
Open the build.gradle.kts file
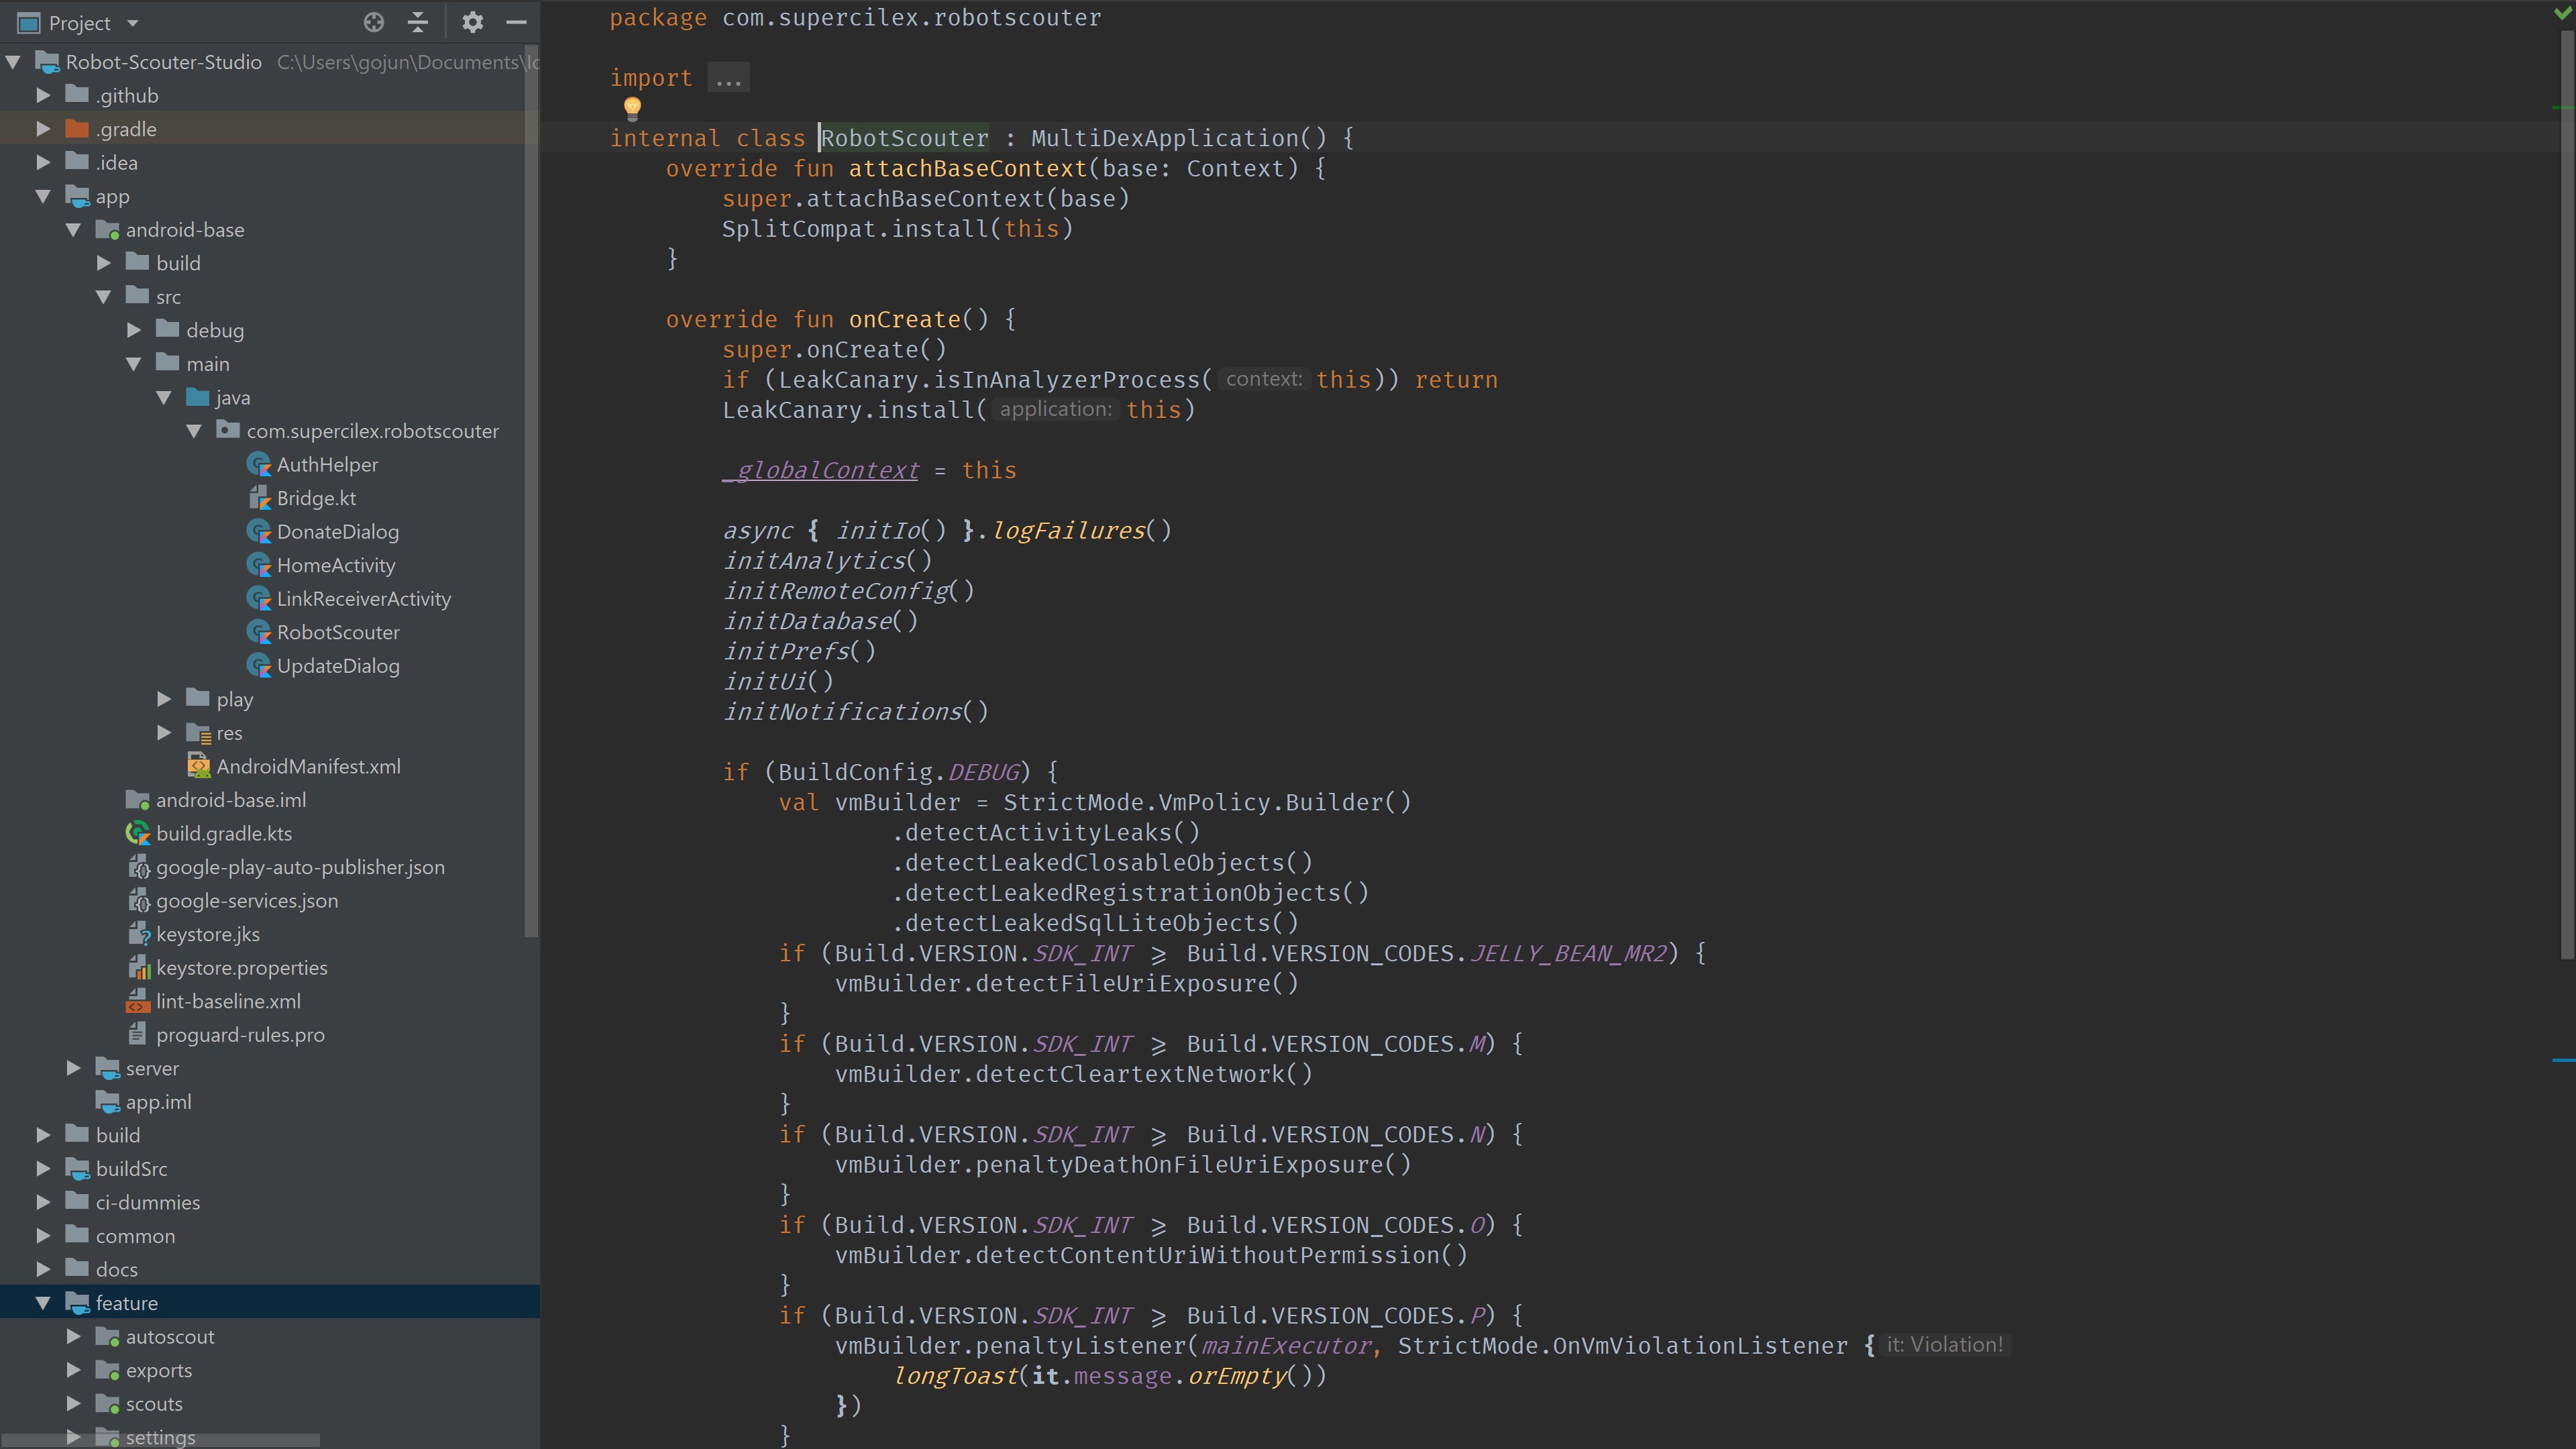(x=223, y=833)
